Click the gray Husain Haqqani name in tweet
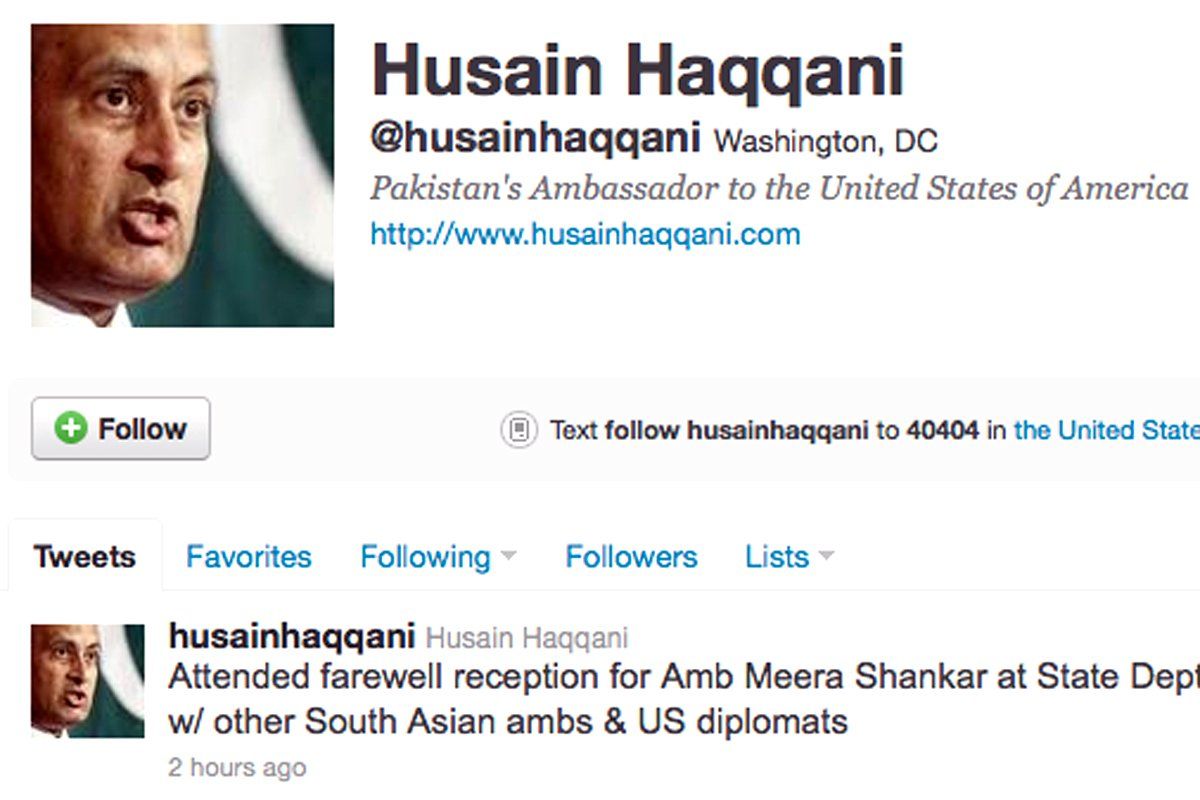 point(527,637)
